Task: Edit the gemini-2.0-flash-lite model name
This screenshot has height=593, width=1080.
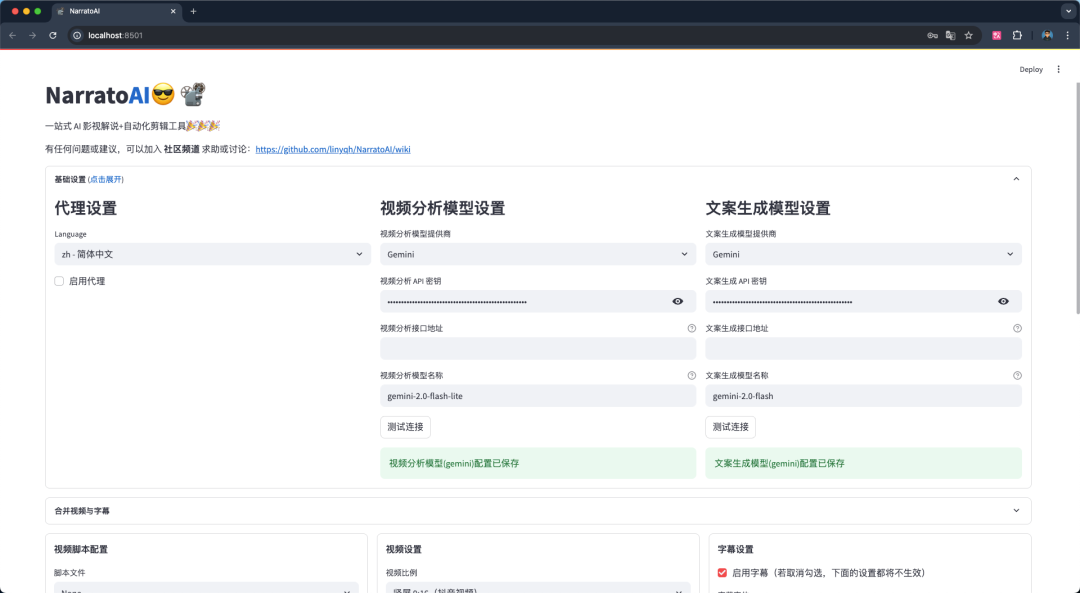Action: (538, 396)
